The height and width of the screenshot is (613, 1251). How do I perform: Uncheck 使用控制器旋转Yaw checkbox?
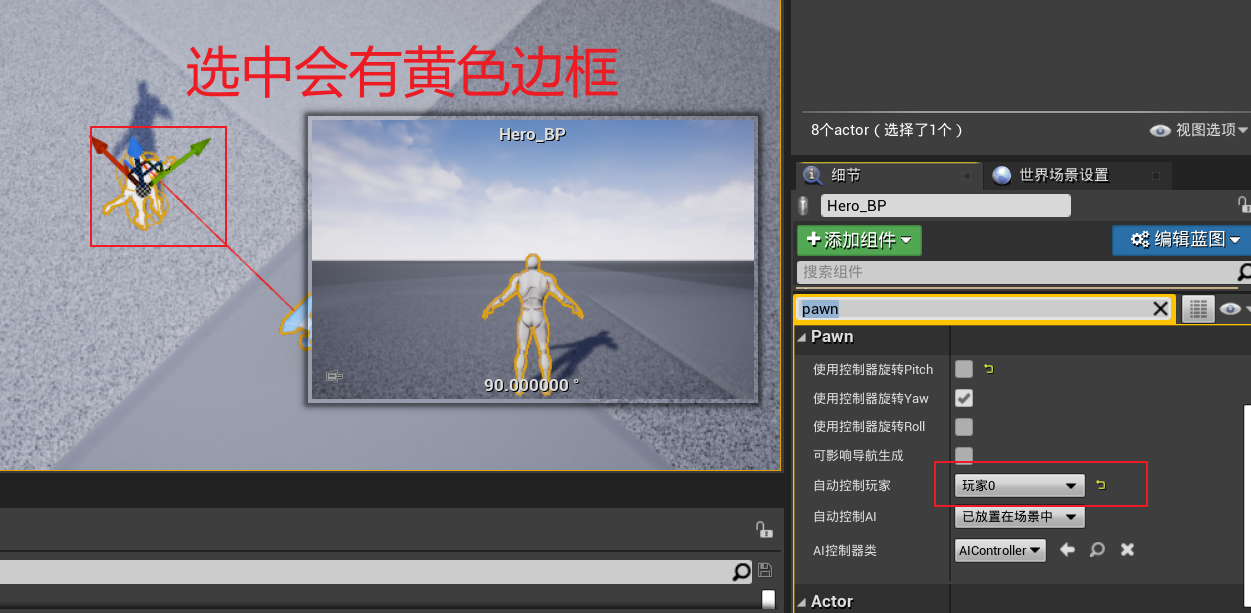(x=964, y=398)
